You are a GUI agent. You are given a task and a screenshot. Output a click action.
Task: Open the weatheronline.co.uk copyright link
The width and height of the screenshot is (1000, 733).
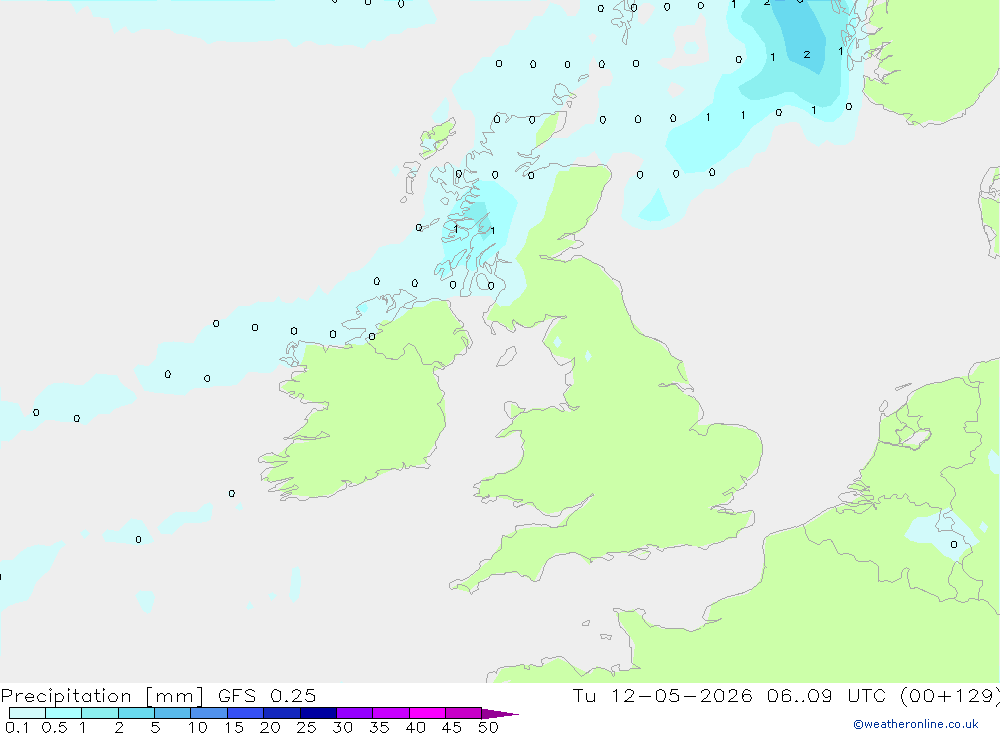[916, 724]
